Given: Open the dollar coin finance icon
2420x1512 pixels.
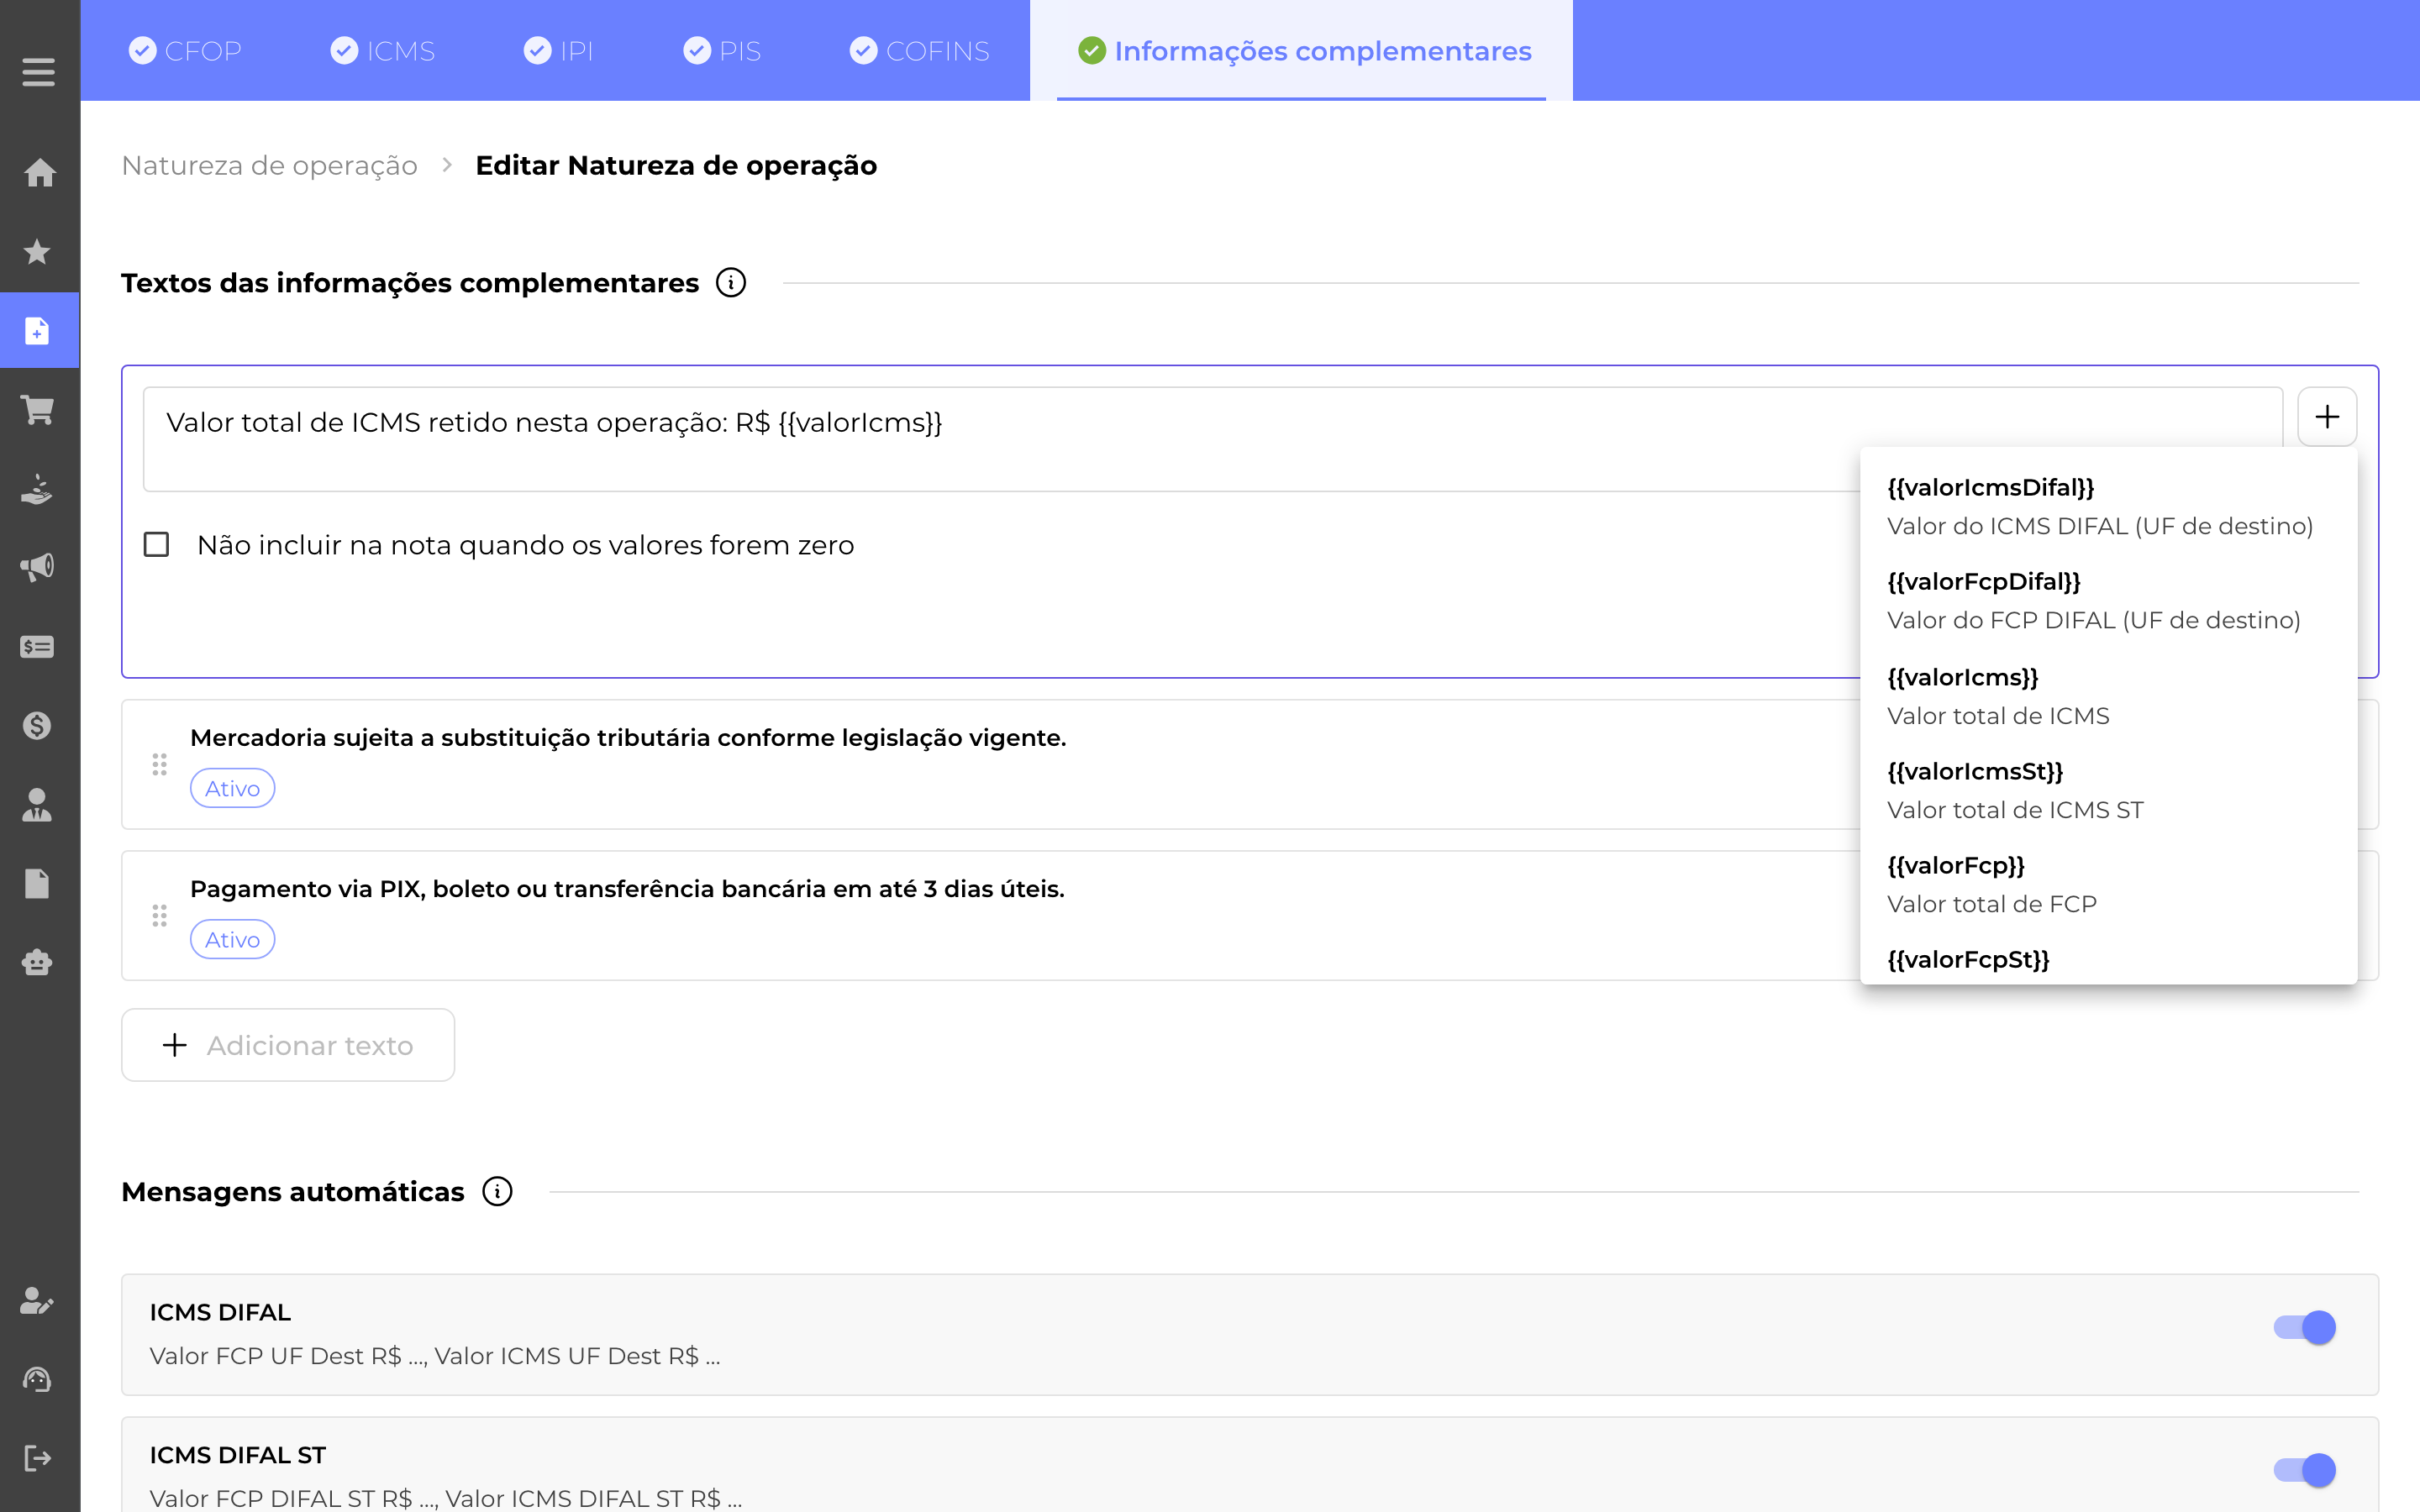Looking at the screenshot, I should (x=38, y=725).
